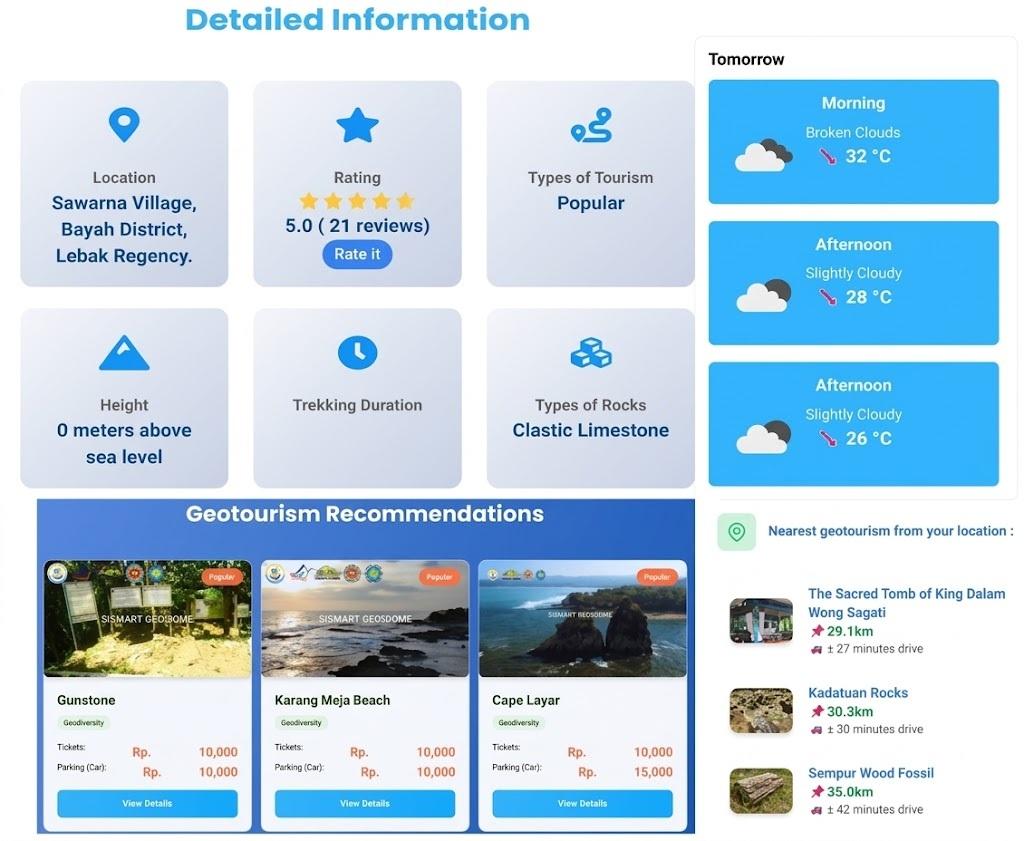View Details for Karang Meja Beach
The height and width of the screenshot is (841, 1024).
click(x=364, y=803)
